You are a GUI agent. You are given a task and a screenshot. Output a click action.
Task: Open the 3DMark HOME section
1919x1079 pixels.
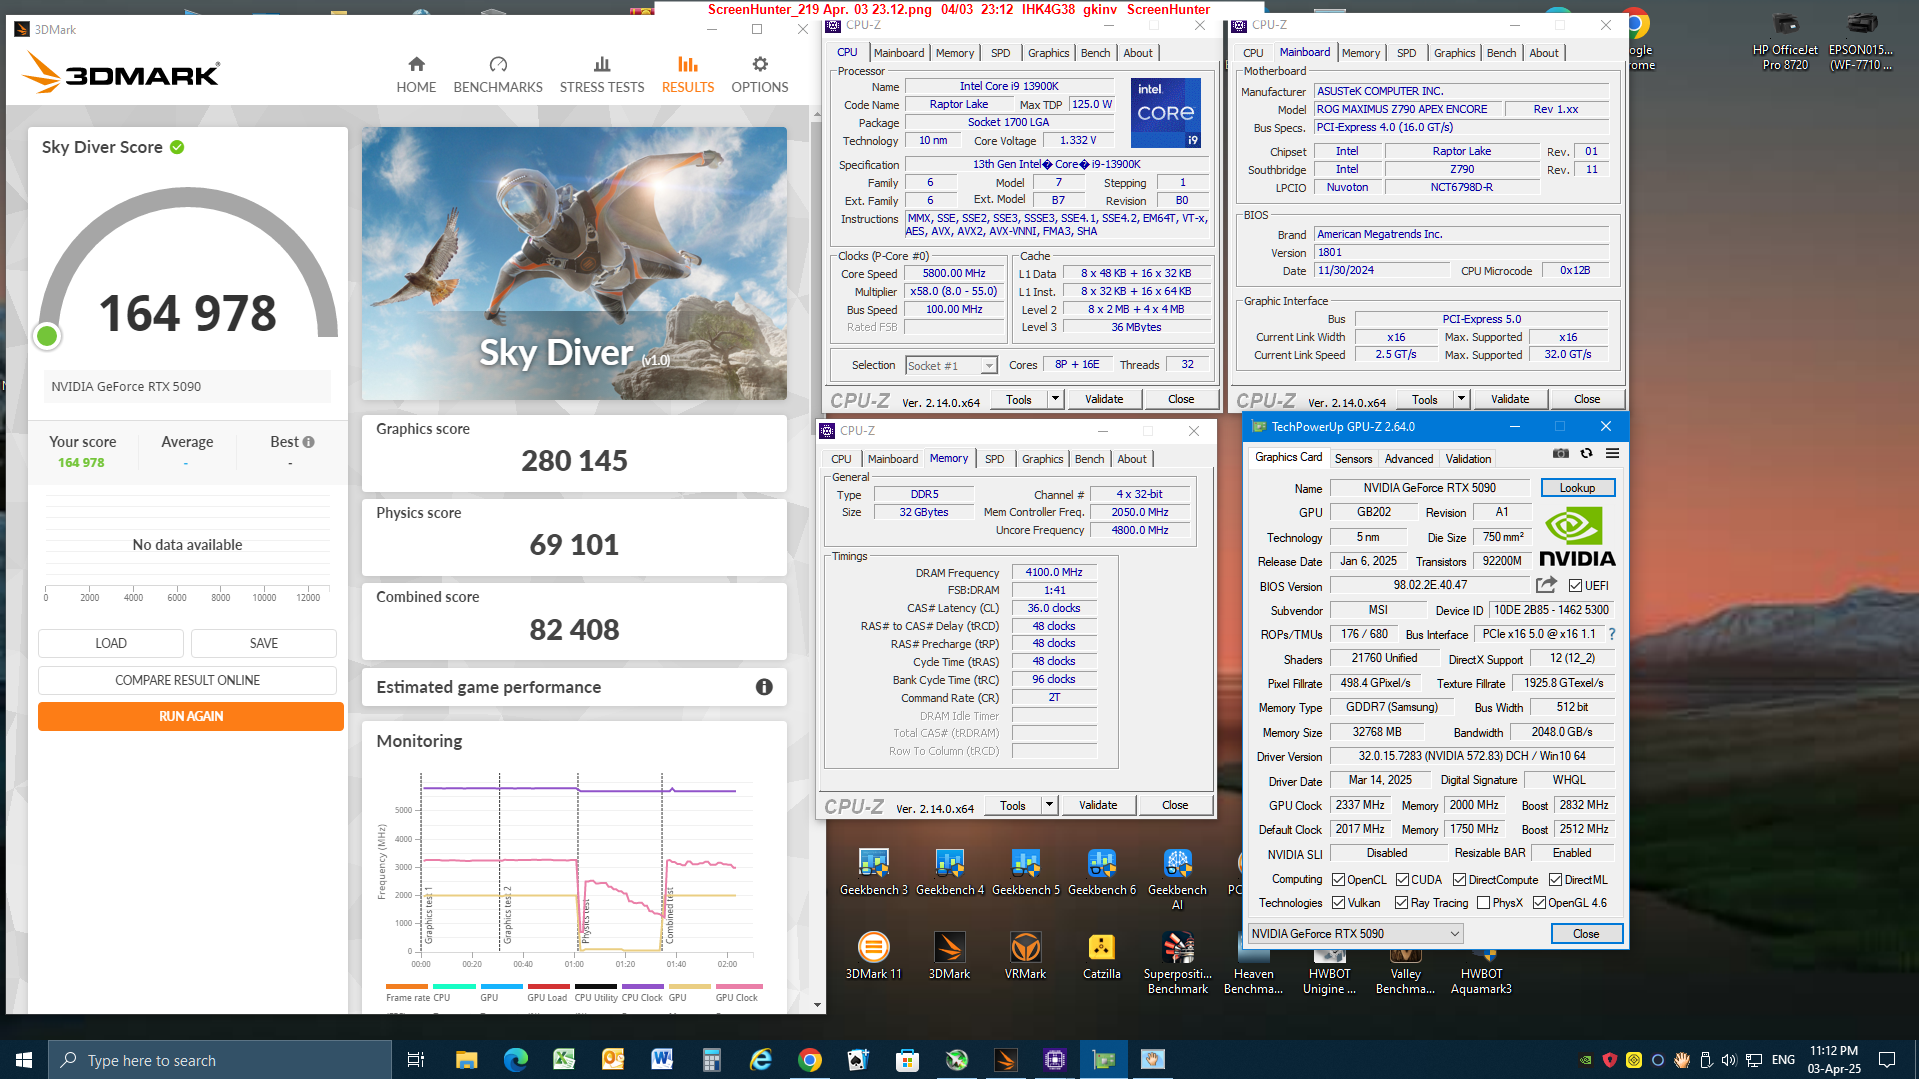[416, 75]
